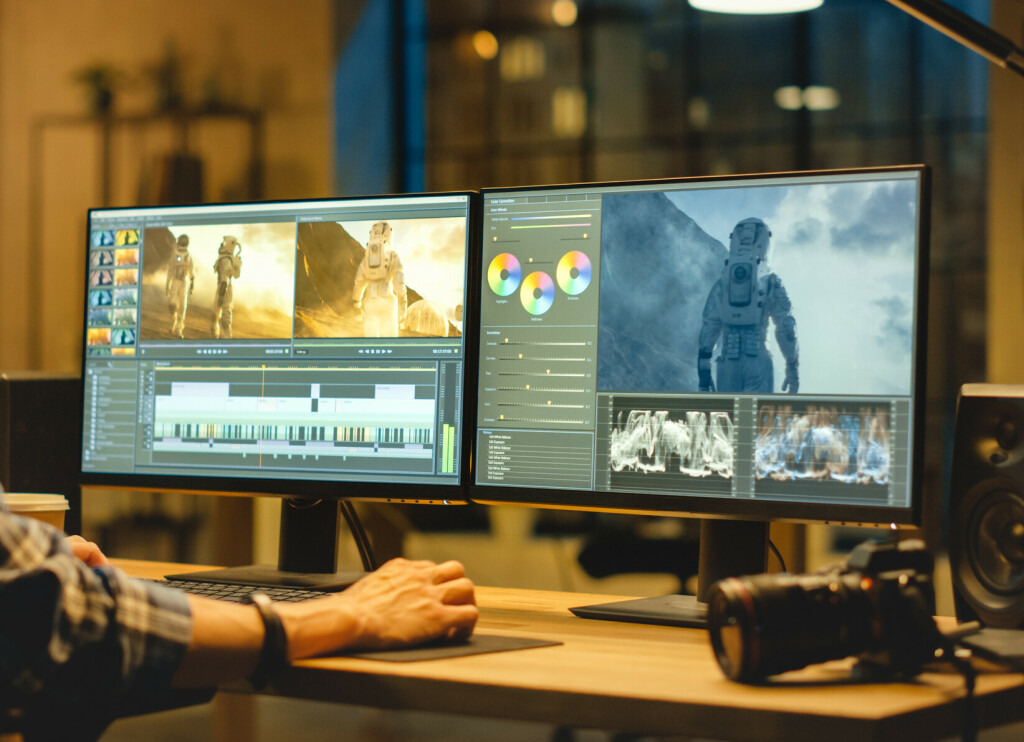Click the luma waveform scope
Image resolution: width=1024 pixels, height=742 pixels.
point(672,443)
